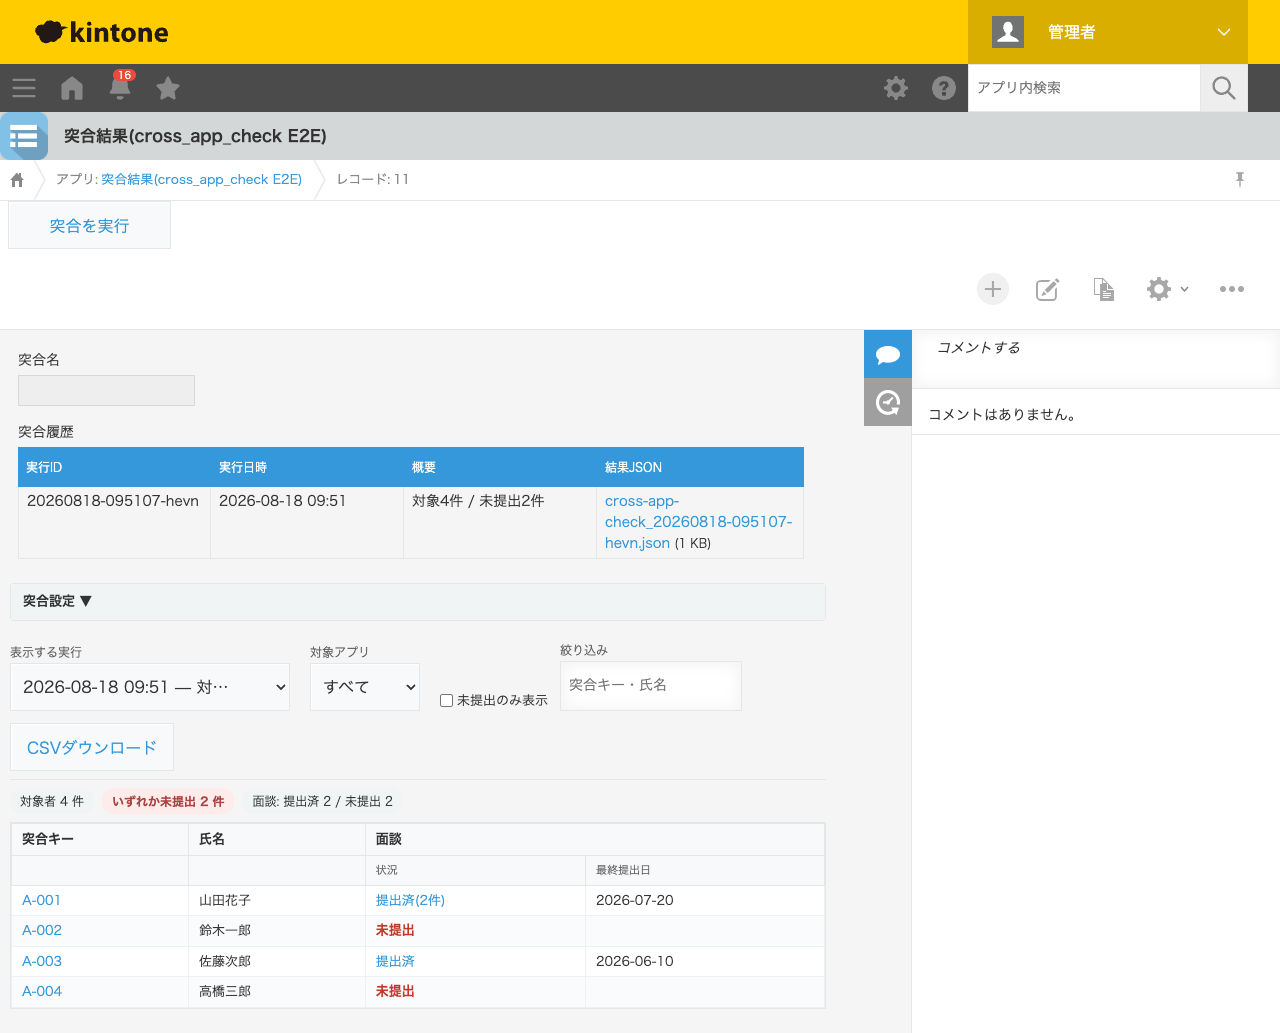Click the search magnifier button
The width and height of the screenshot is (1280, 1033).
(x=1224, y=88)
